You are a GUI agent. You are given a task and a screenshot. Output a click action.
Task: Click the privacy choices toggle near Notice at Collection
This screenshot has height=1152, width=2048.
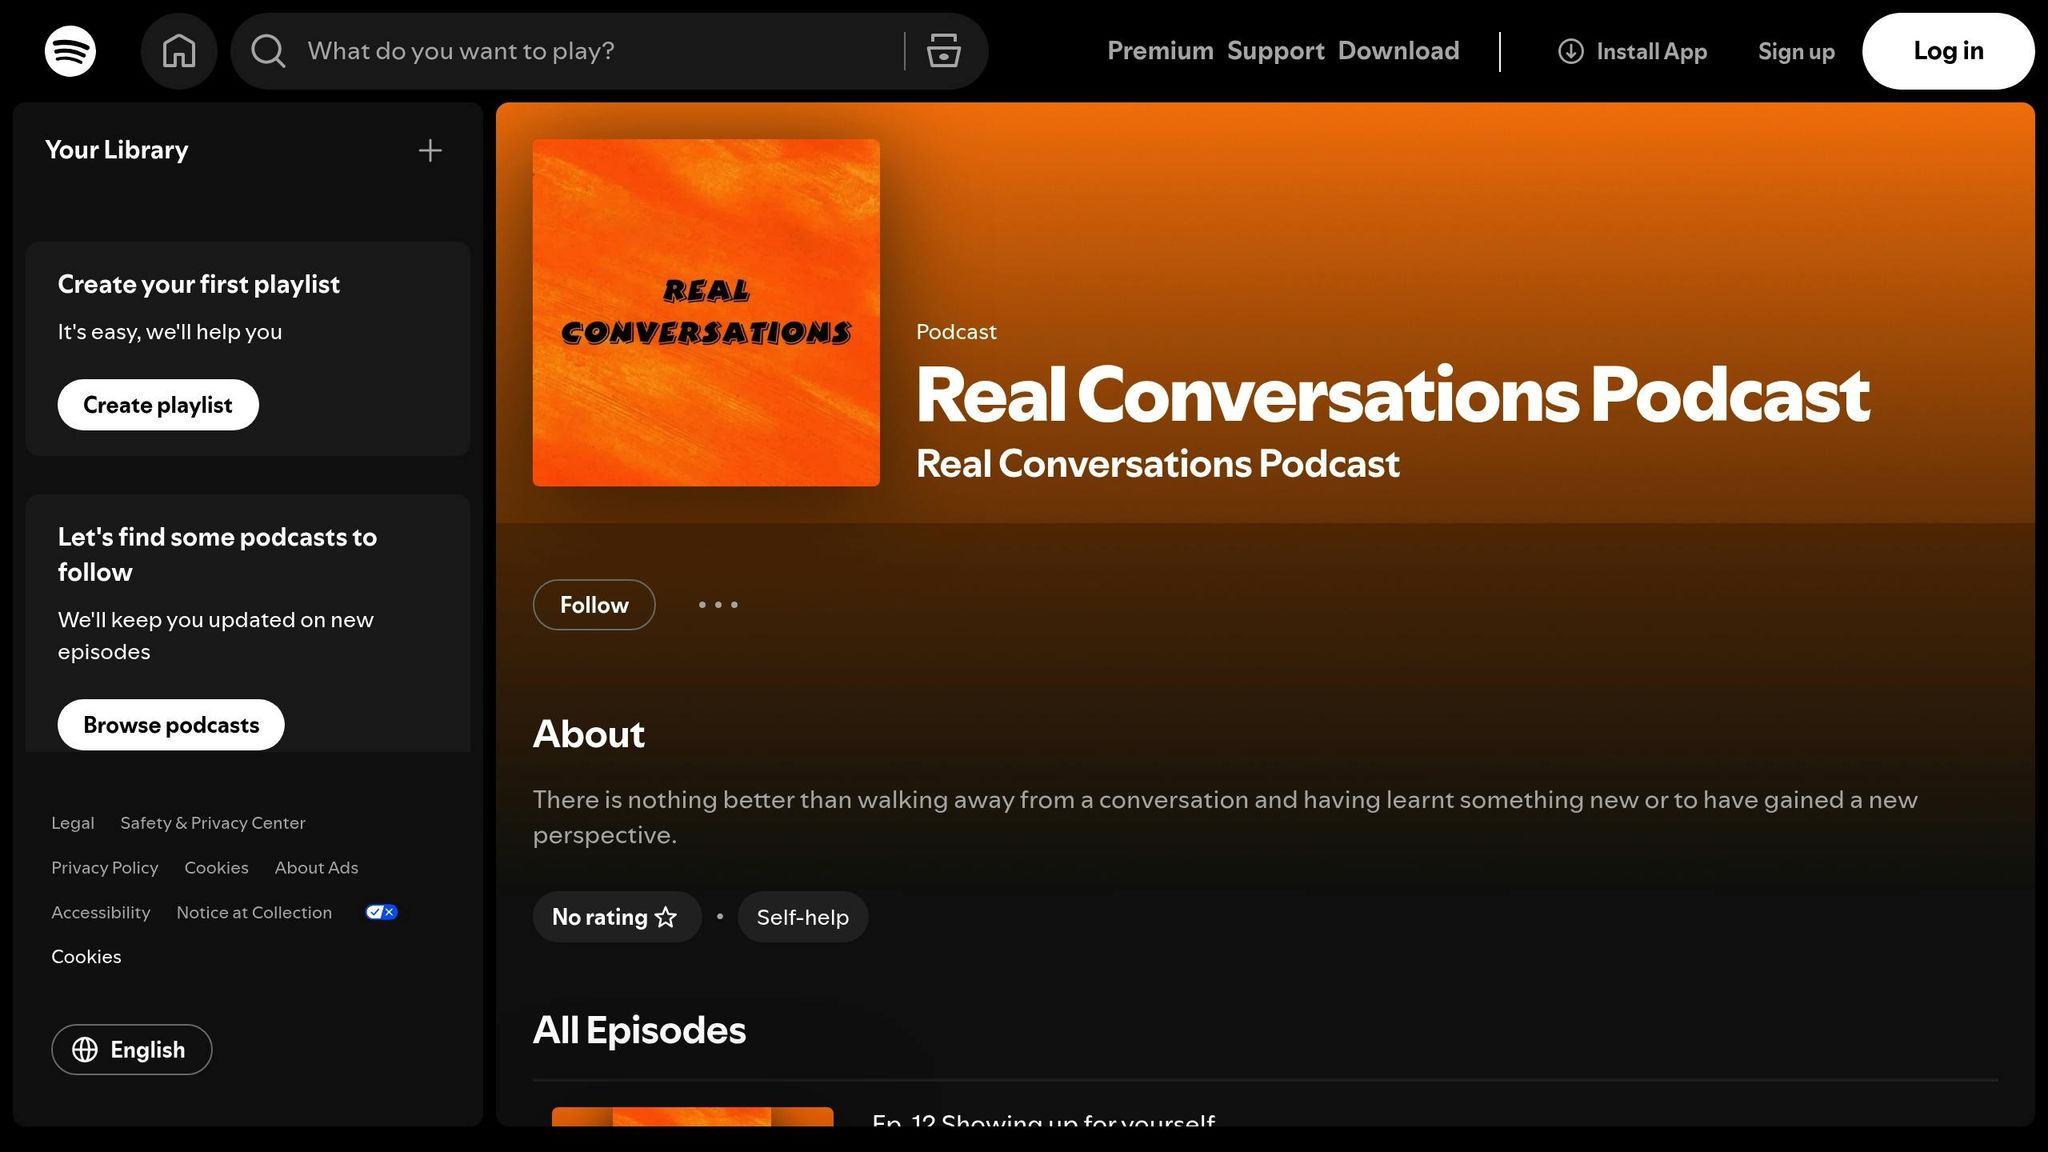(x=380, y=911)
